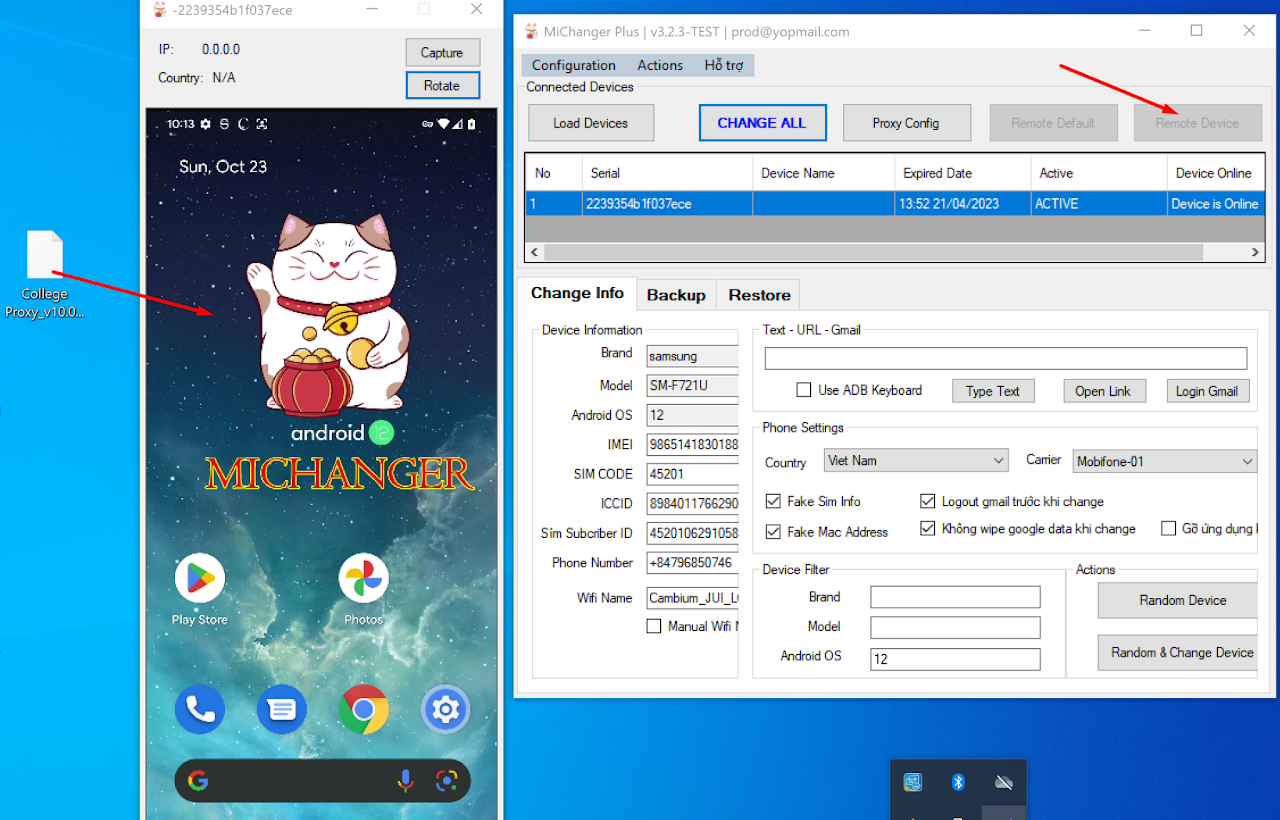The width and height of the screenshot is (1280, 820).
Task: Open the Carrier dropdown showing Mobifone-01
Action: click(x=1164, y=461)
